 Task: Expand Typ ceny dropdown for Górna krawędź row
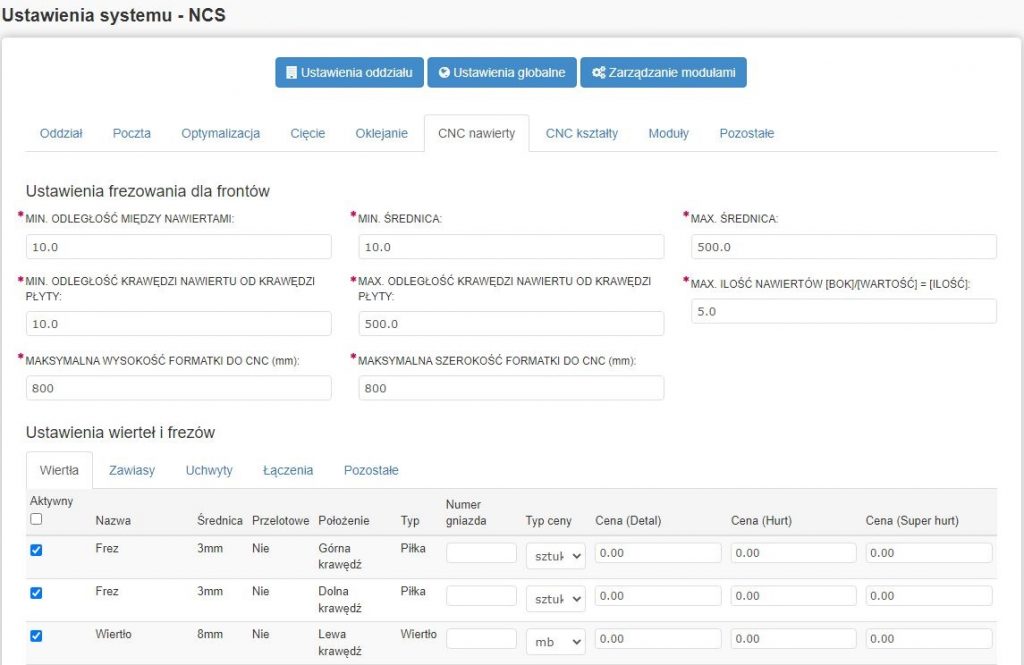click(555, 554)
